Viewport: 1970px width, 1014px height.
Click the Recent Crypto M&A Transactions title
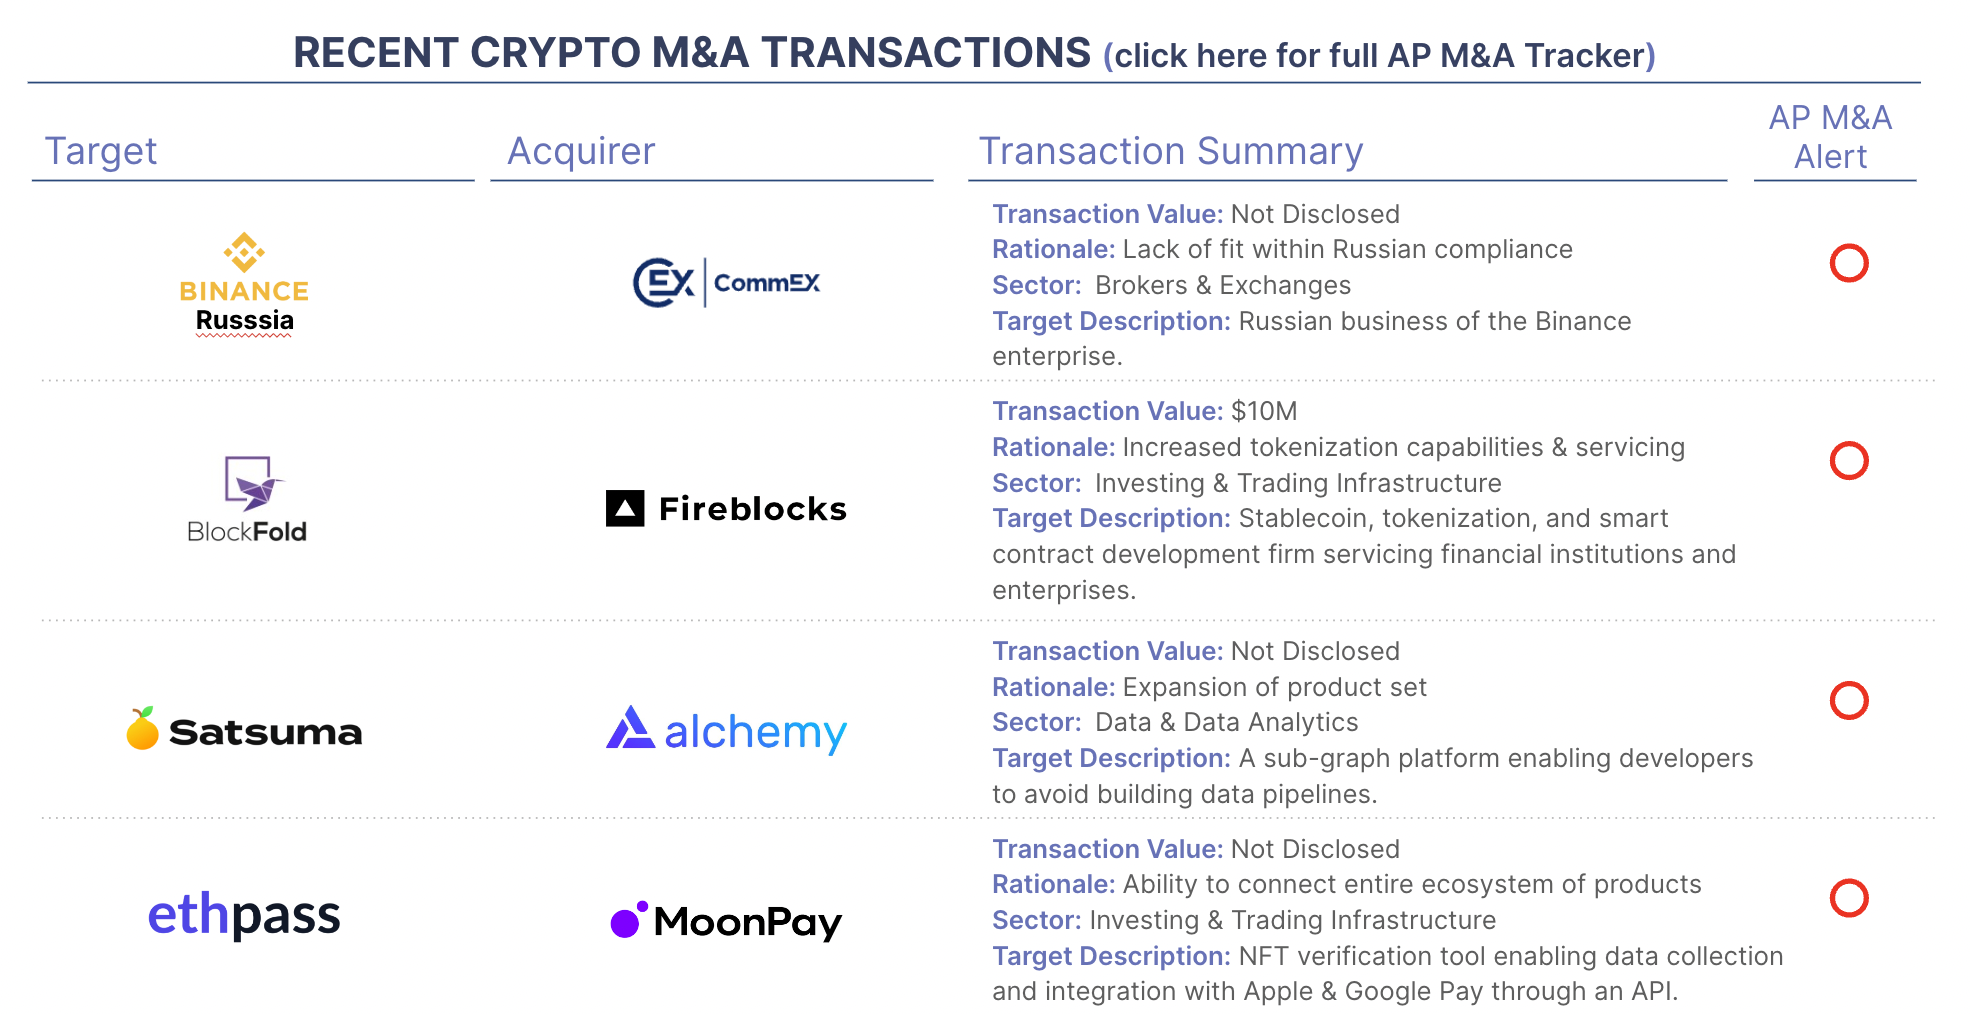[x=691, y=53]
